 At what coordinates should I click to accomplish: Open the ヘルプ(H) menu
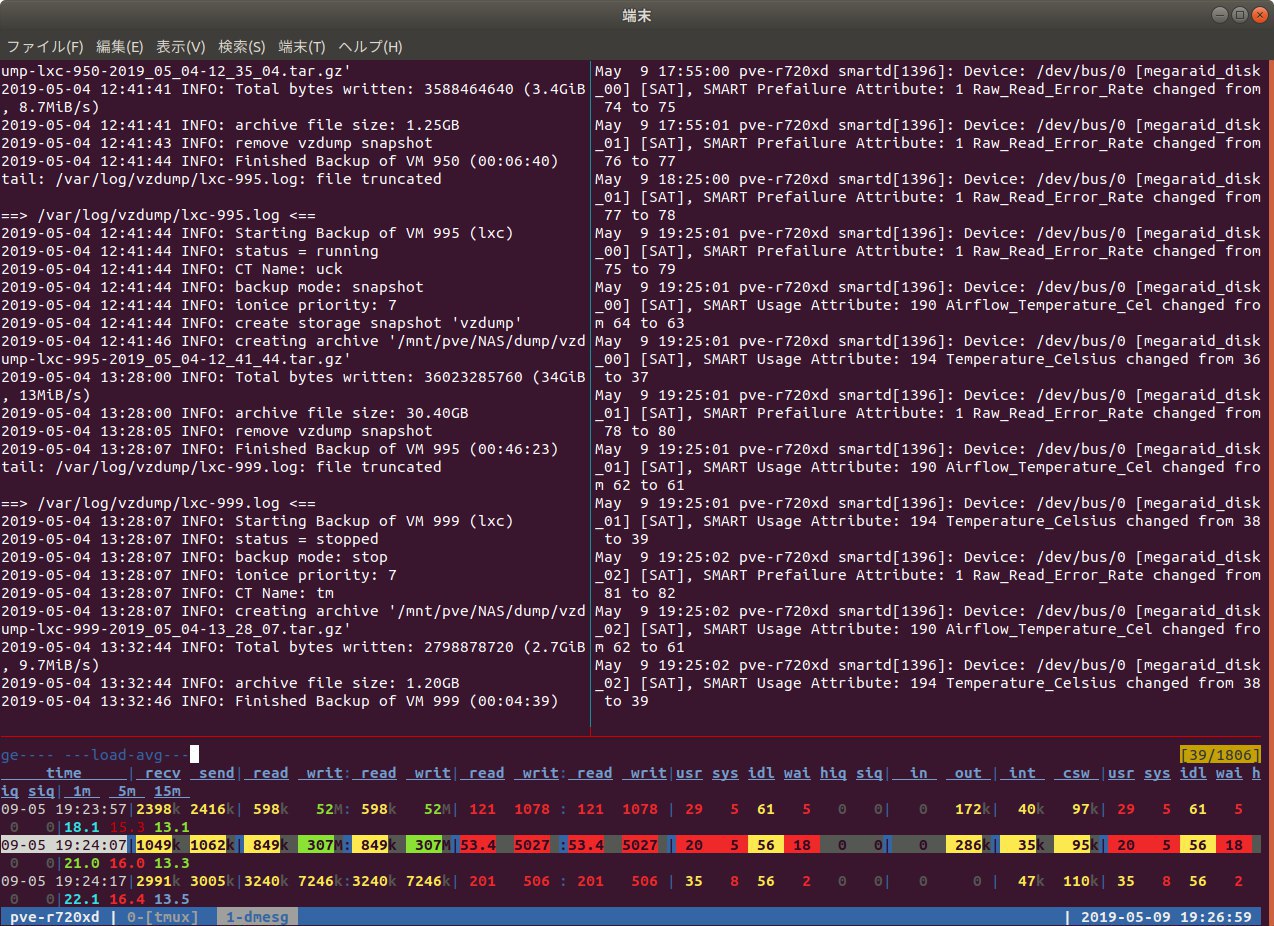tap(370, 47)
